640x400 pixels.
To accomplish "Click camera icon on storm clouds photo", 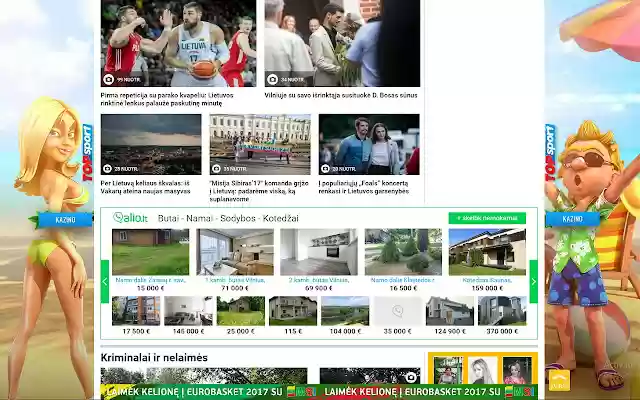I will point(107,168).
